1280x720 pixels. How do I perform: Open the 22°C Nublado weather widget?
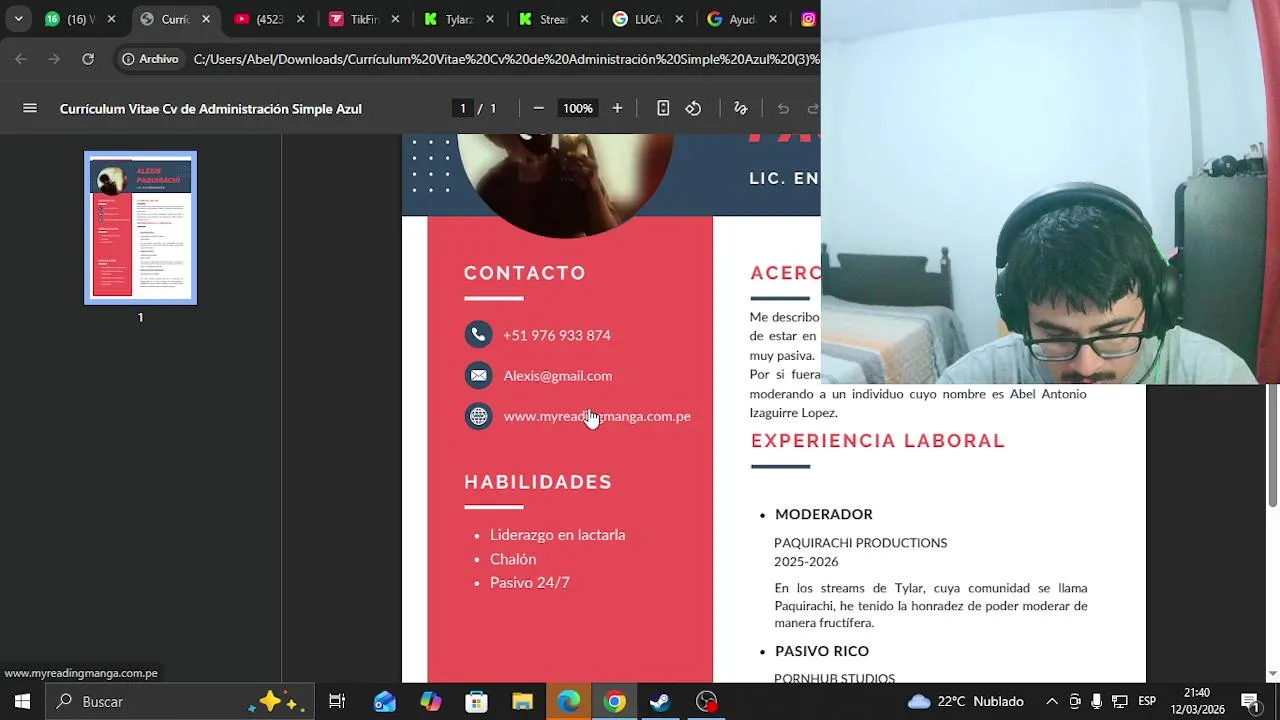966,701
